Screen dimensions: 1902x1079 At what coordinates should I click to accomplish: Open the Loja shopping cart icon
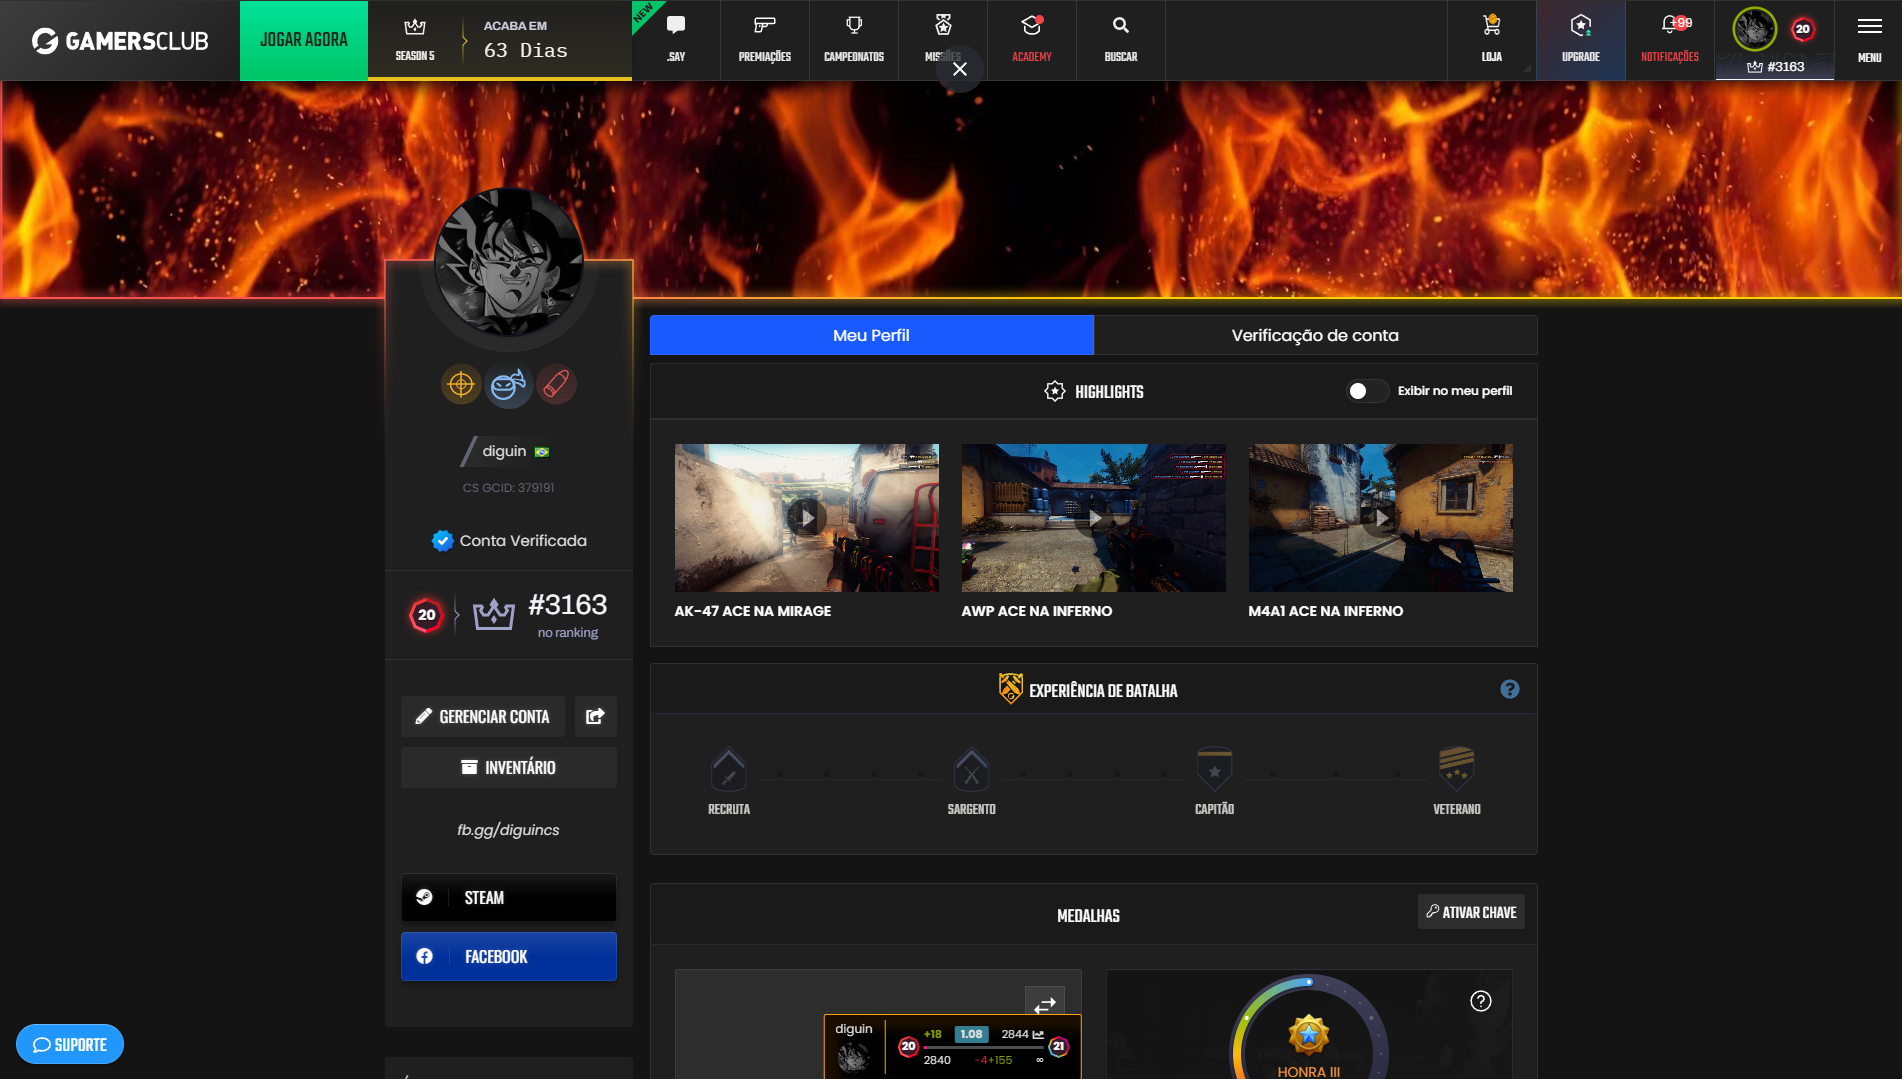tap(1492, 26)
